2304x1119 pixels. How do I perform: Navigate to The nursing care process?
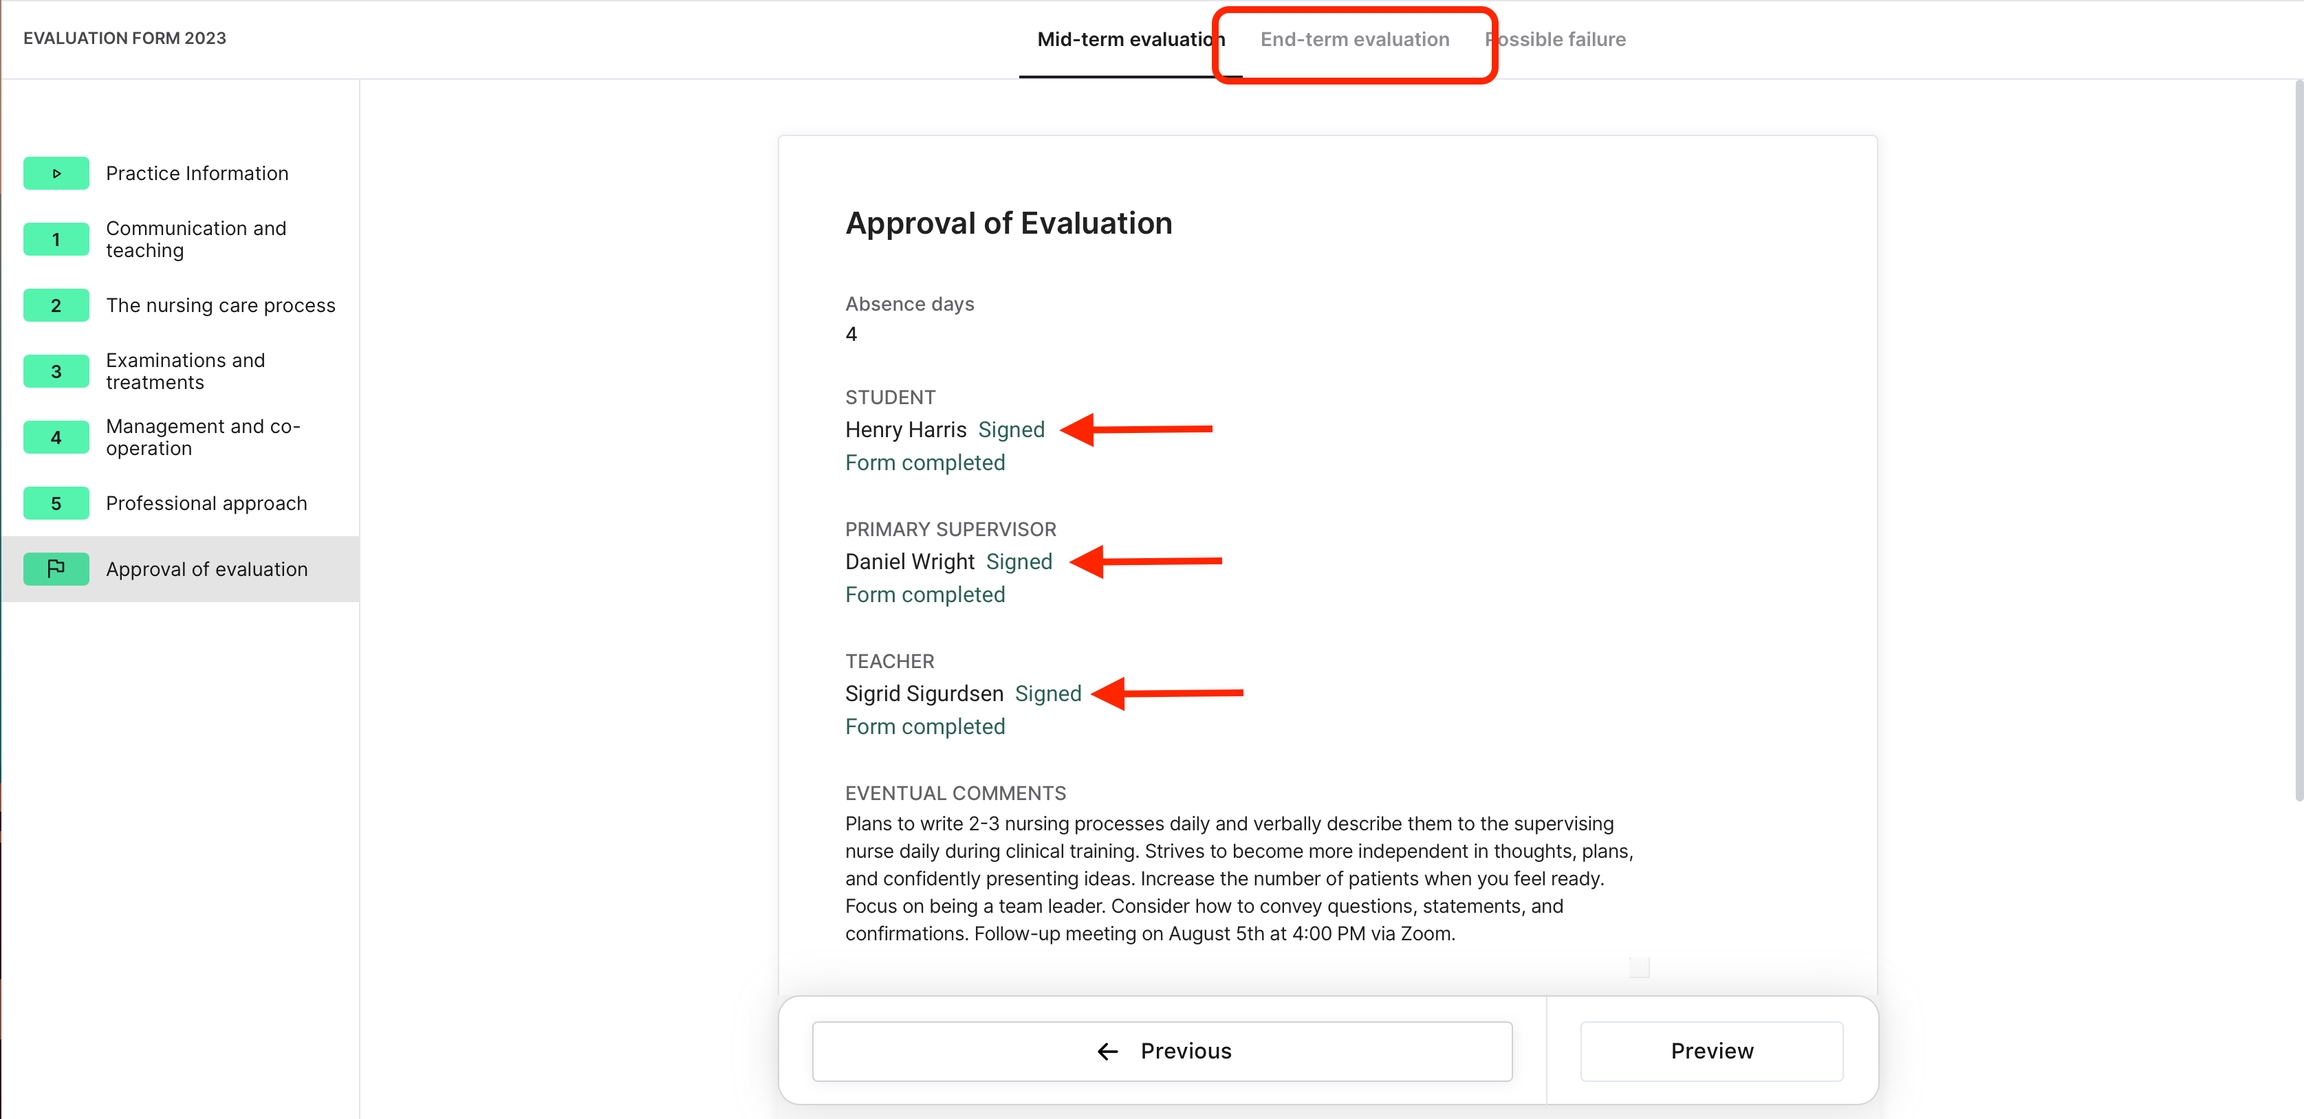point(220,305)
